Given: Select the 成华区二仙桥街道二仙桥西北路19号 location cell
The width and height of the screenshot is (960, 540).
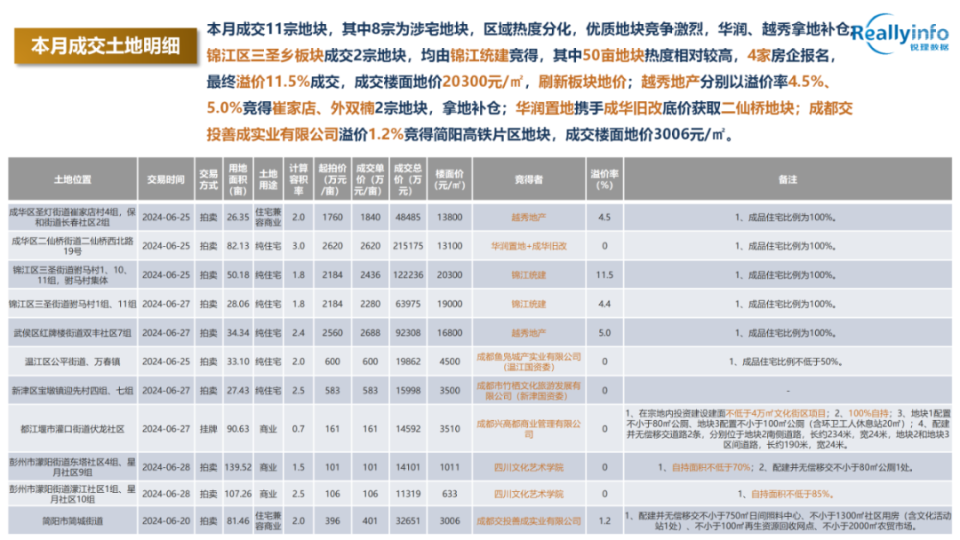Looking at the screenshot, I should pyautogui.click(x=73, y=246).
